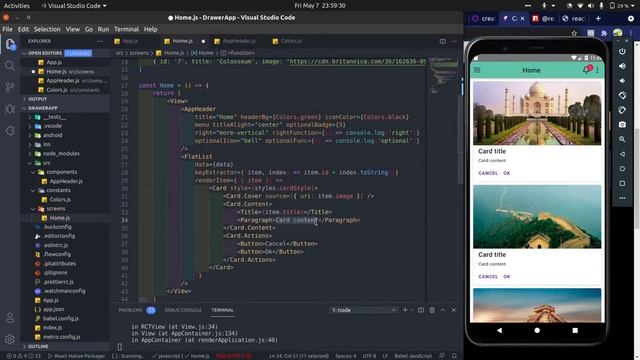Tap the Taj Mahal card image
The image size is (640, 360).
point(537,113)
